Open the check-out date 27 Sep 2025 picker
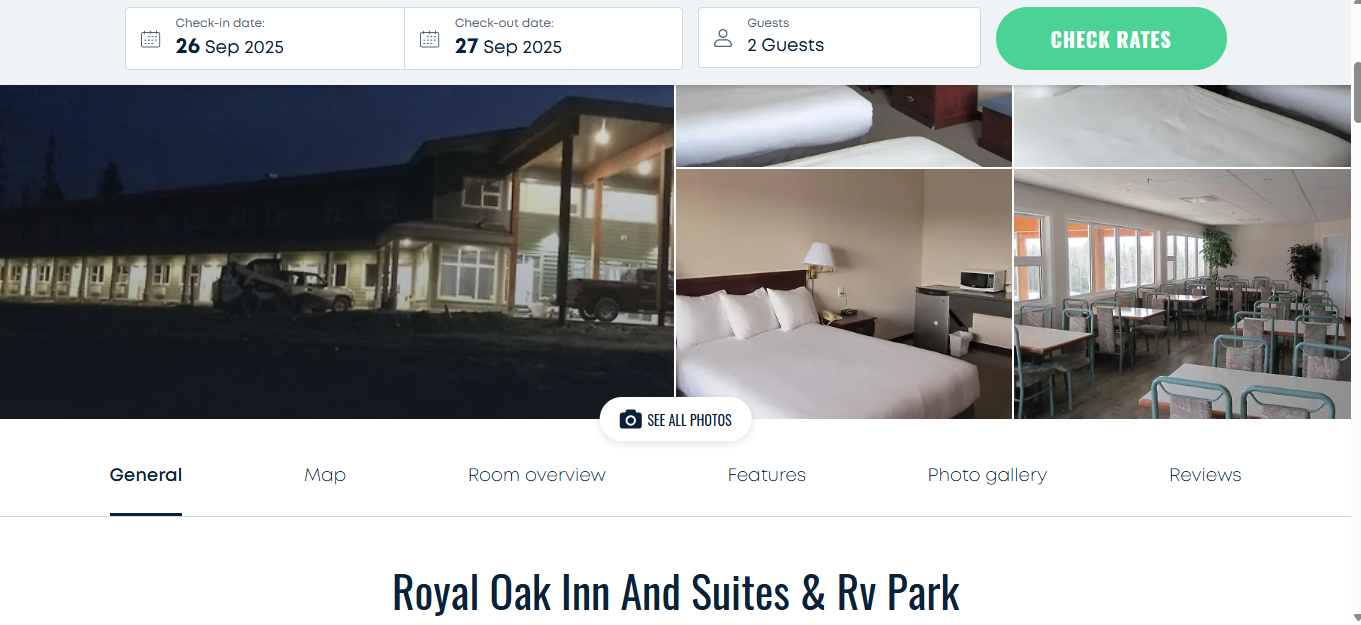The width and height of the screenshot is (1361, 625). 544,38
